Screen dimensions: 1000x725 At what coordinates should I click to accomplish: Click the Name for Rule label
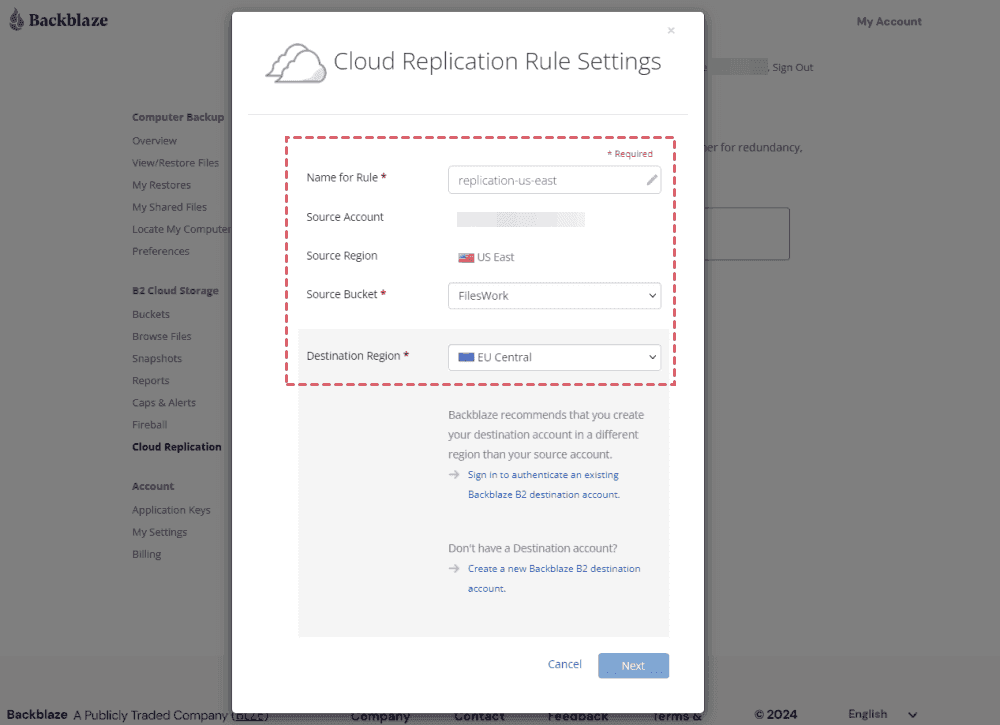point(346,177)
